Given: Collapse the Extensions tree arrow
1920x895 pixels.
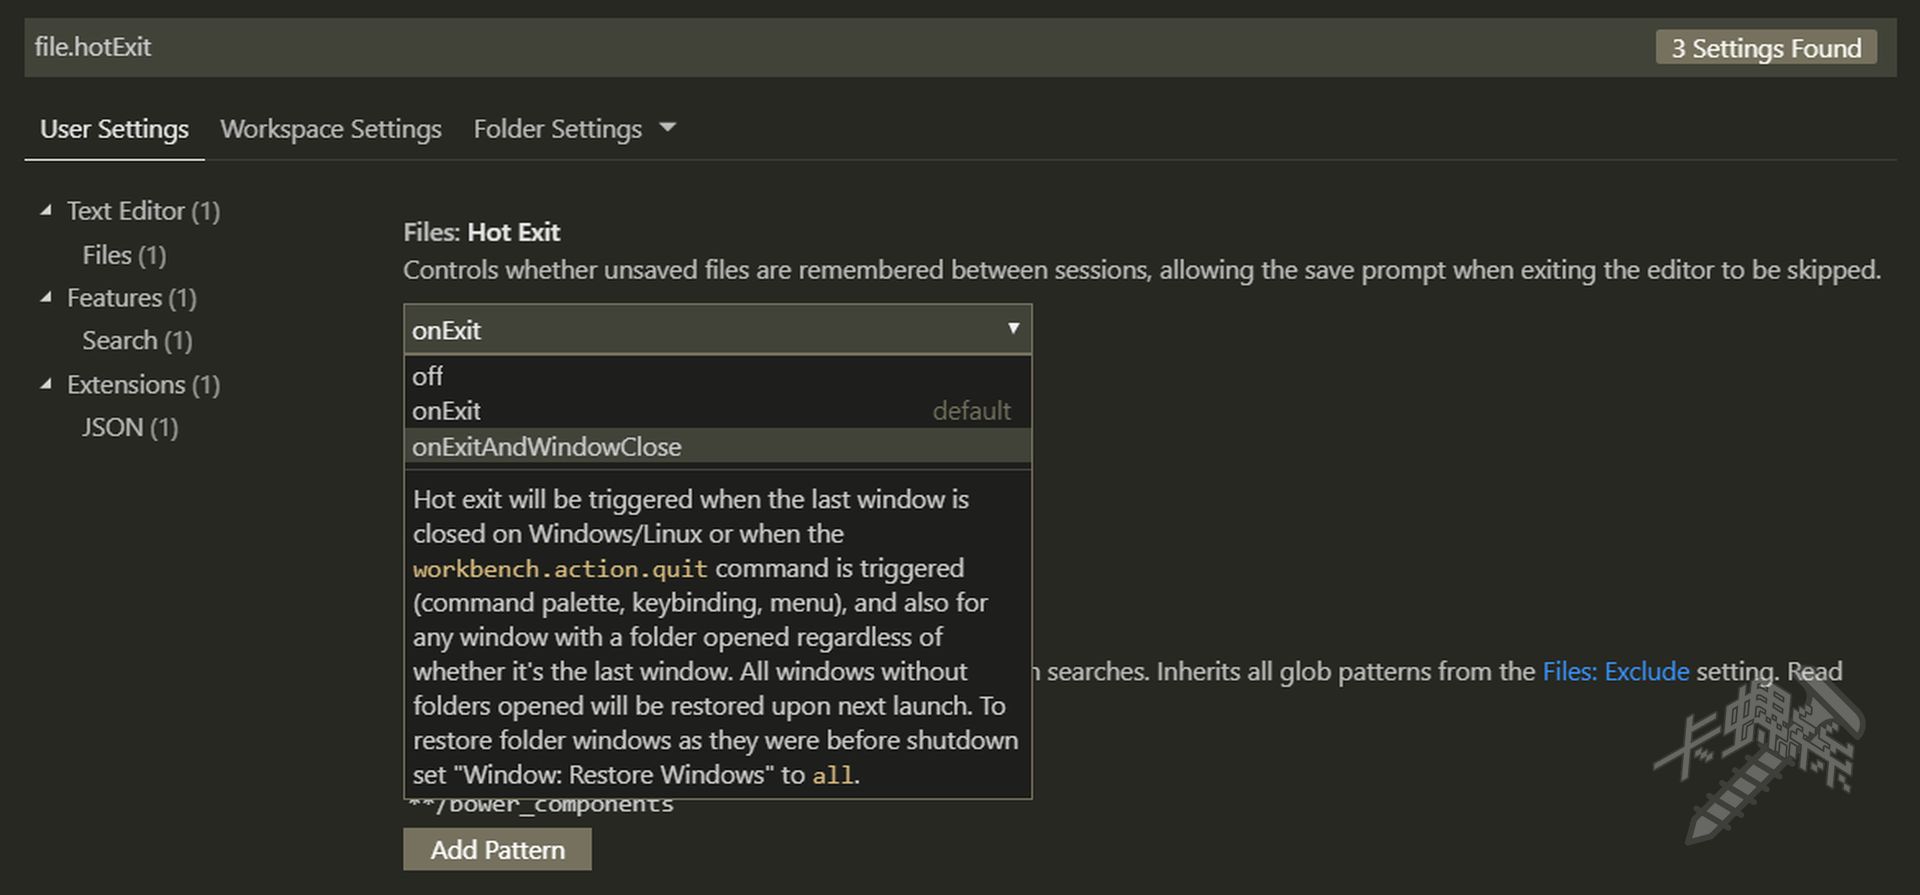Looking at the screenshot, I should [x=46, y=385].
